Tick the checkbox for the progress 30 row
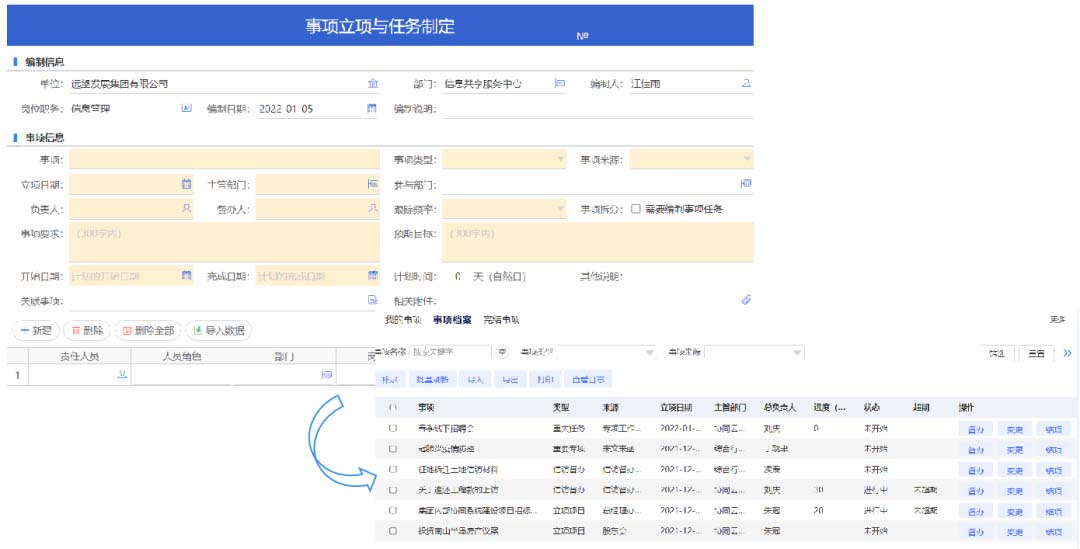 click(393, 490)
